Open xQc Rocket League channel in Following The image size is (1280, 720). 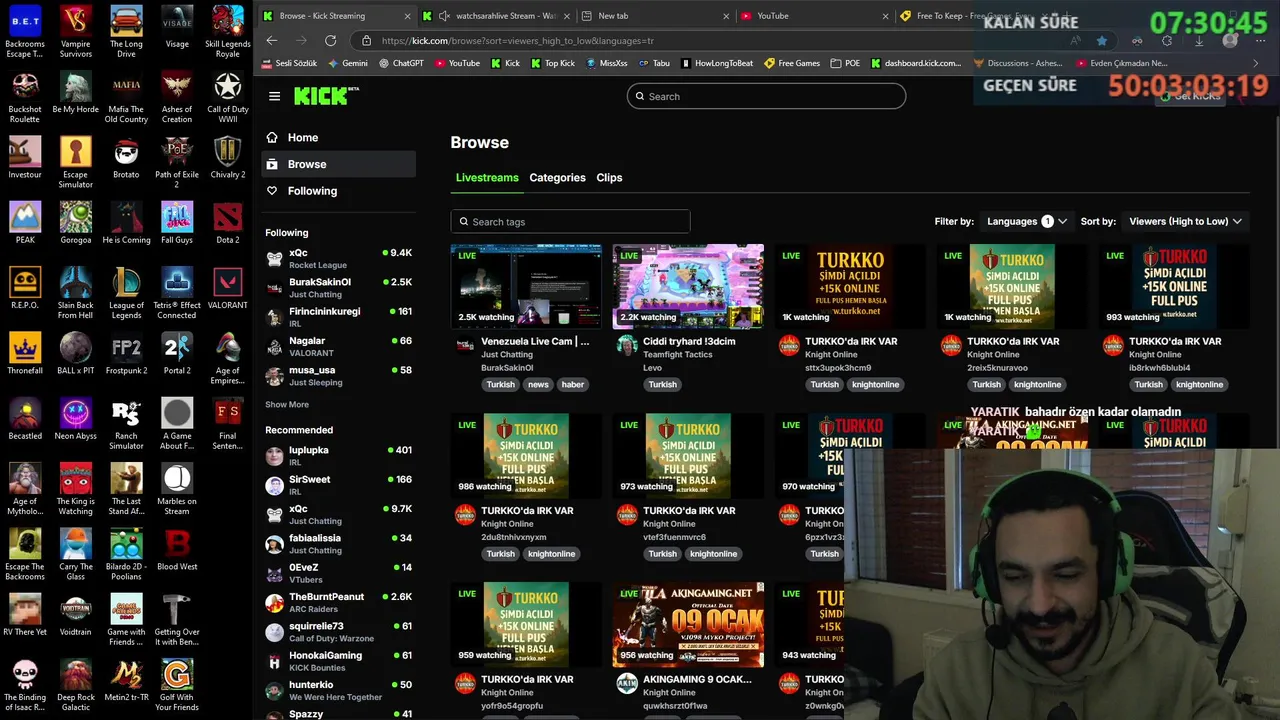[339, 258]
